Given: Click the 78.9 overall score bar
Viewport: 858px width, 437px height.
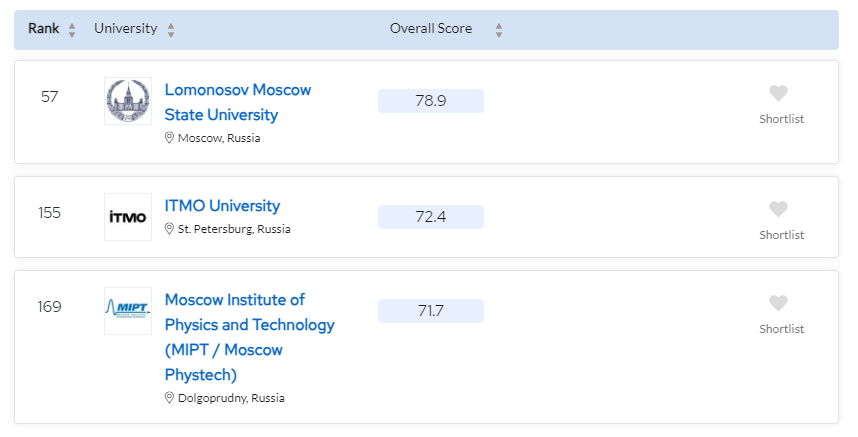Looking at the screenshot, I should pos(431,101).
